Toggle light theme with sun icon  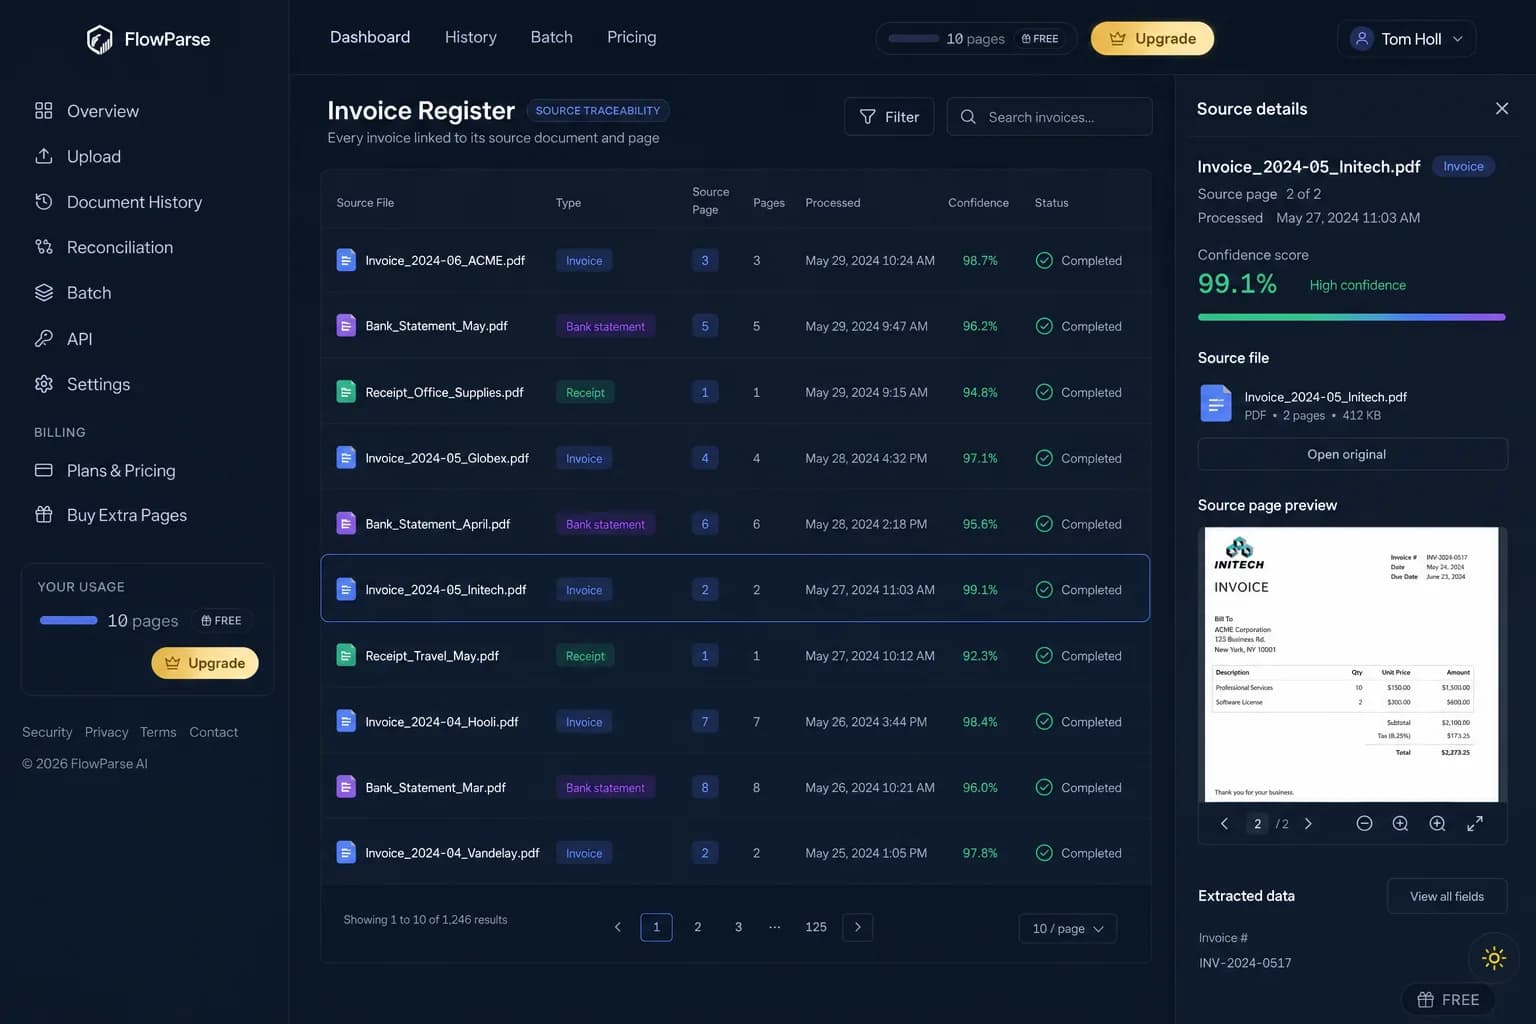(1494, 958)
